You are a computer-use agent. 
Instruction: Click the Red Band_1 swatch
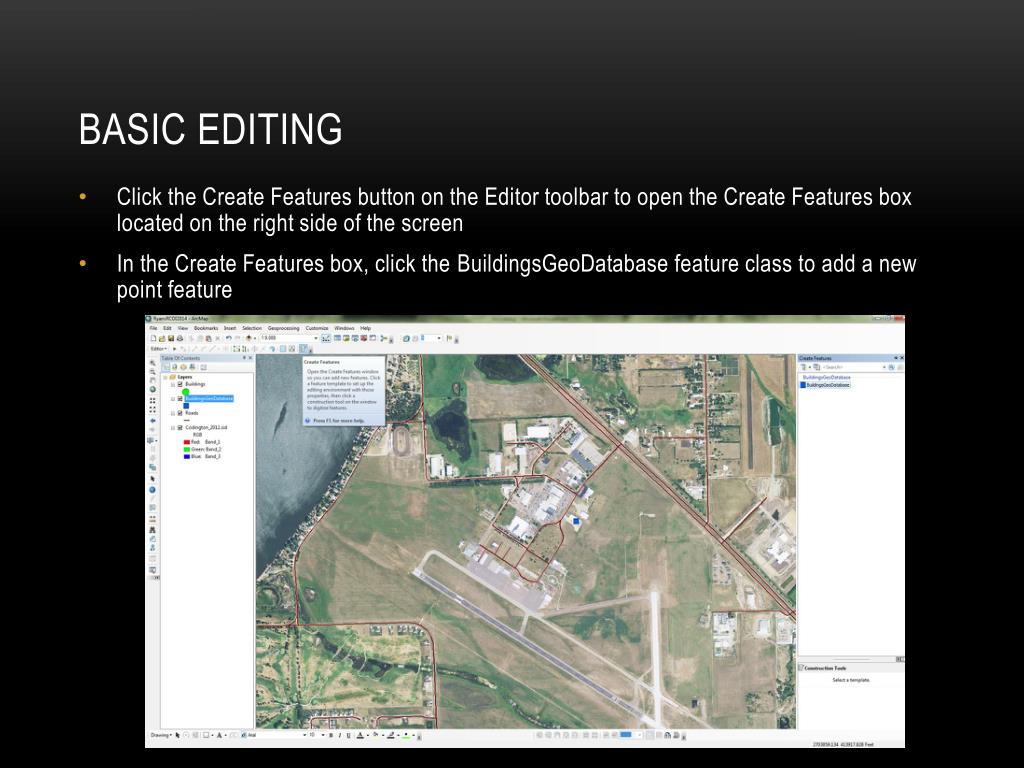(187, 442)
